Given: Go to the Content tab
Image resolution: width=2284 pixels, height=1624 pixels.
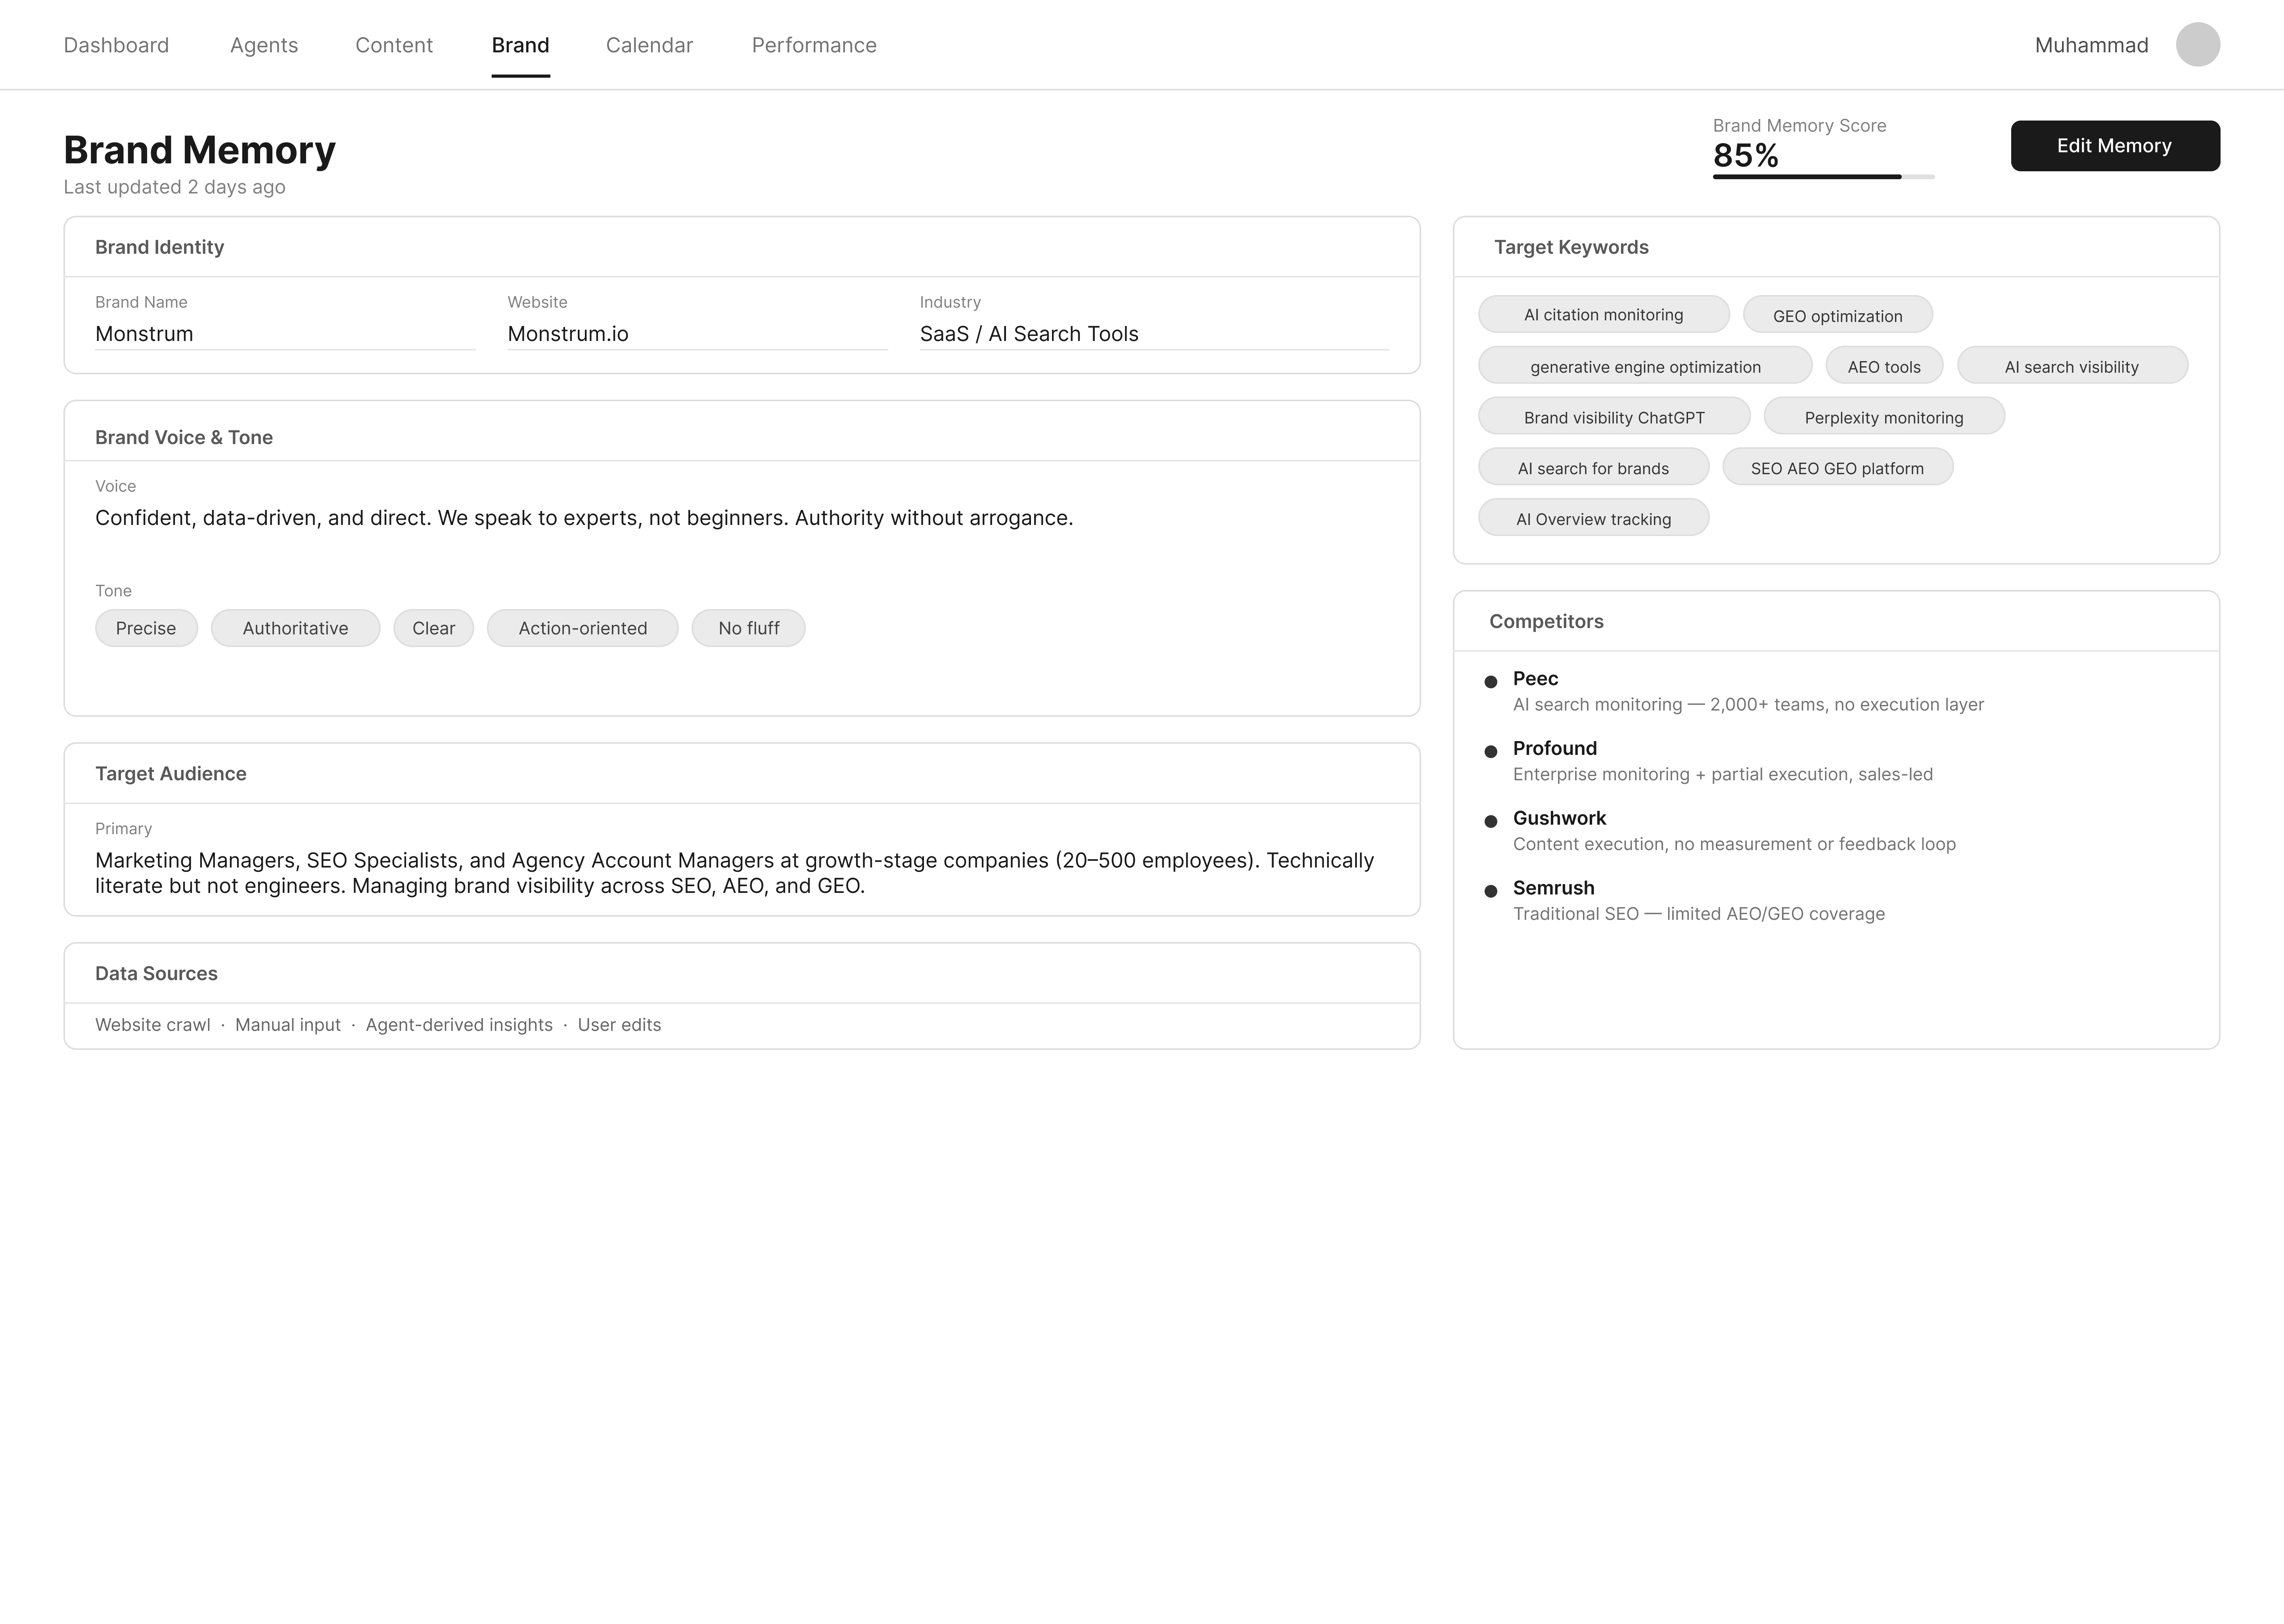Looking at the screenshot, I should point(394,45).
